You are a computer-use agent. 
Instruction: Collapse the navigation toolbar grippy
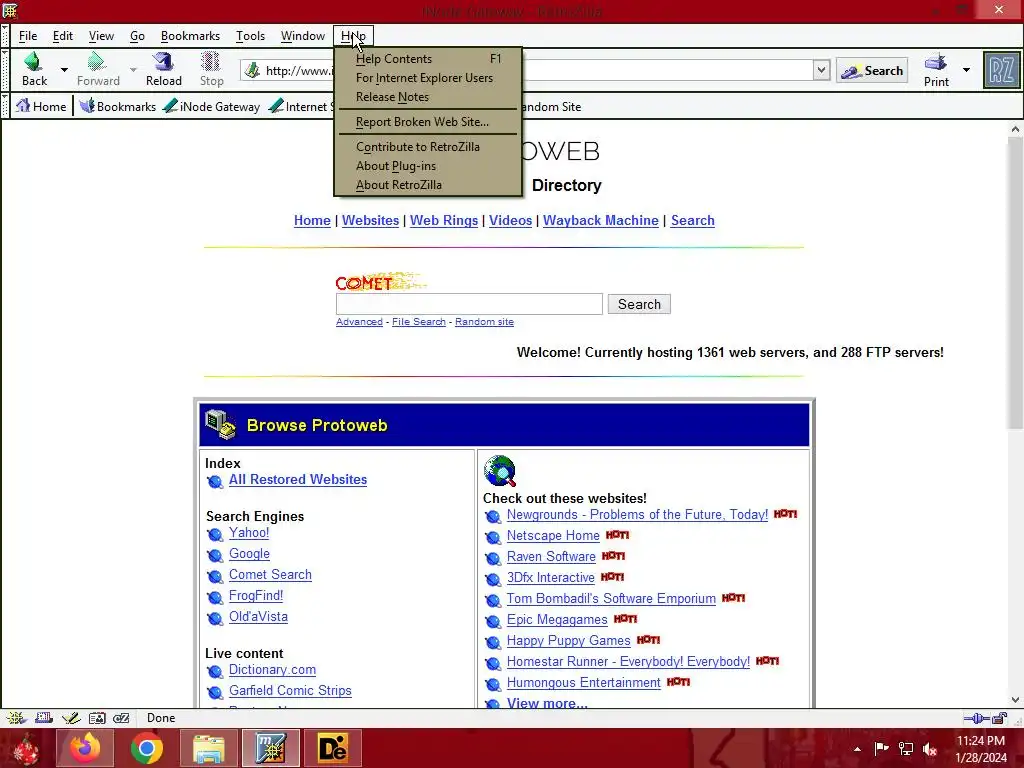click(5, 70)
